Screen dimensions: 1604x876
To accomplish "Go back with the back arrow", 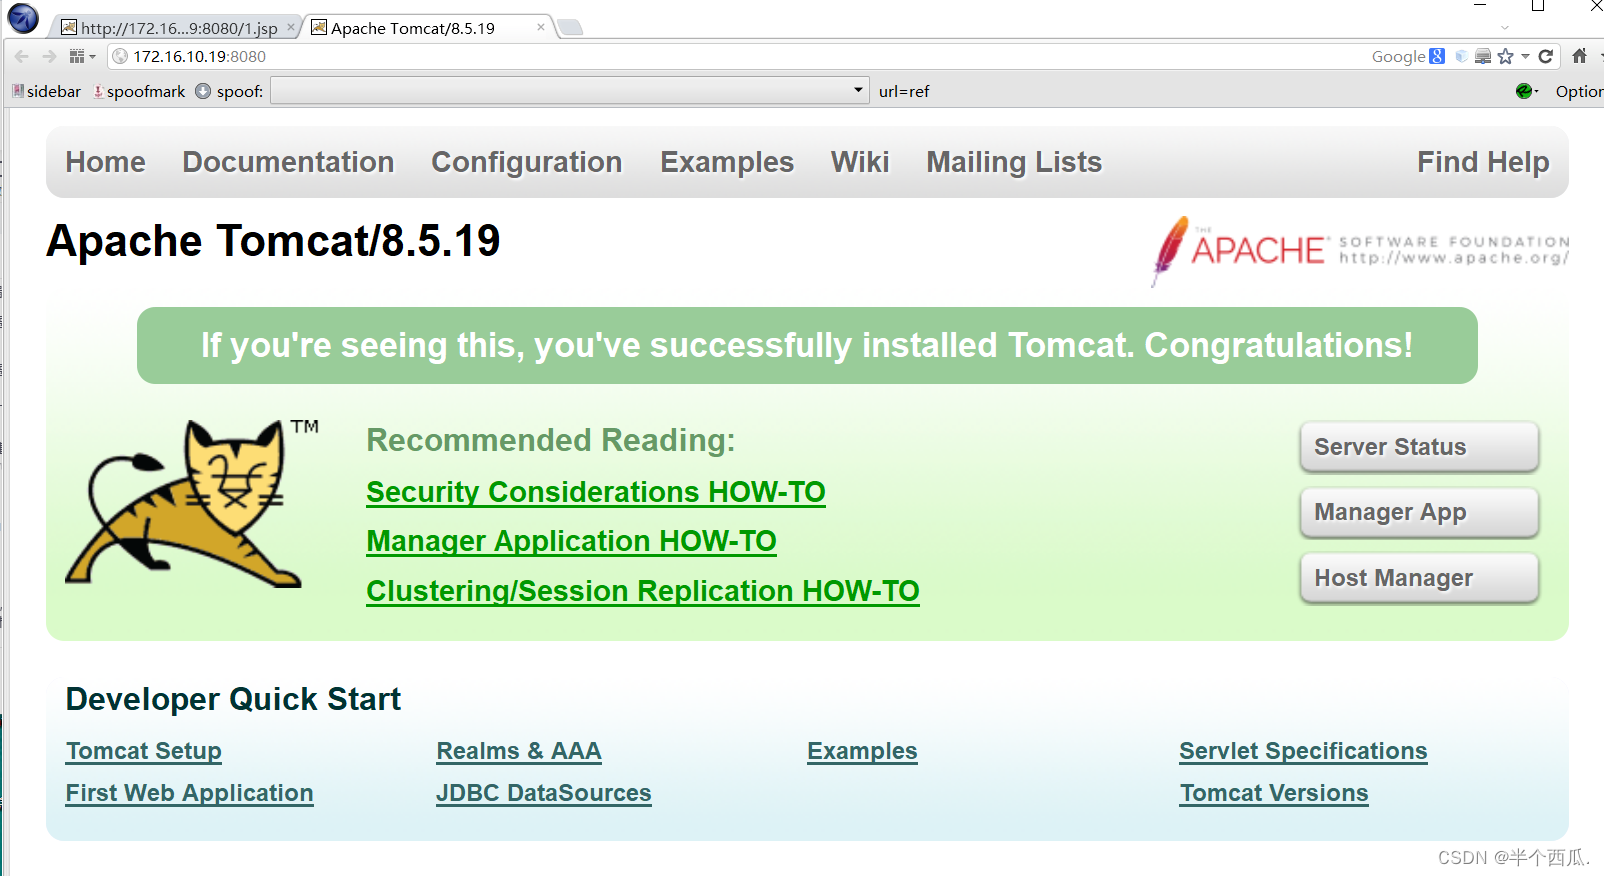I will [x=21, y=57].
